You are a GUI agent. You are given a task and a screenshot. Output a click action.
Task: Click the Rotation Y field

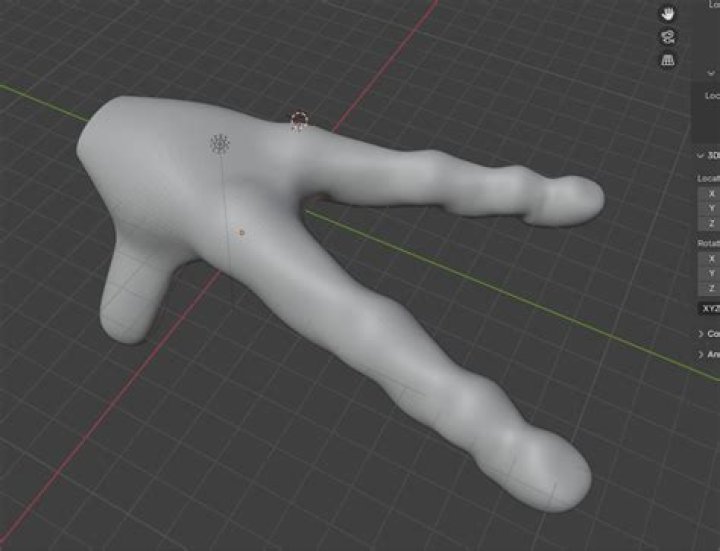709,274
